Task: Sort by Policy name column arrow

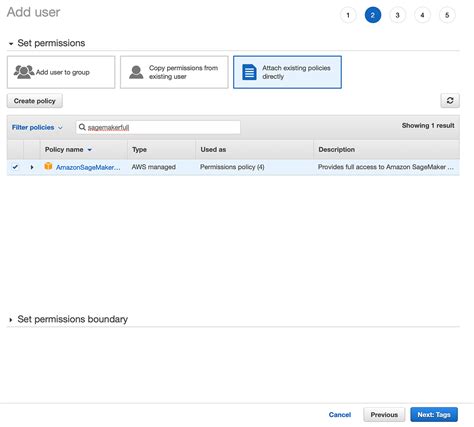Action: click(x=89, y=150)
